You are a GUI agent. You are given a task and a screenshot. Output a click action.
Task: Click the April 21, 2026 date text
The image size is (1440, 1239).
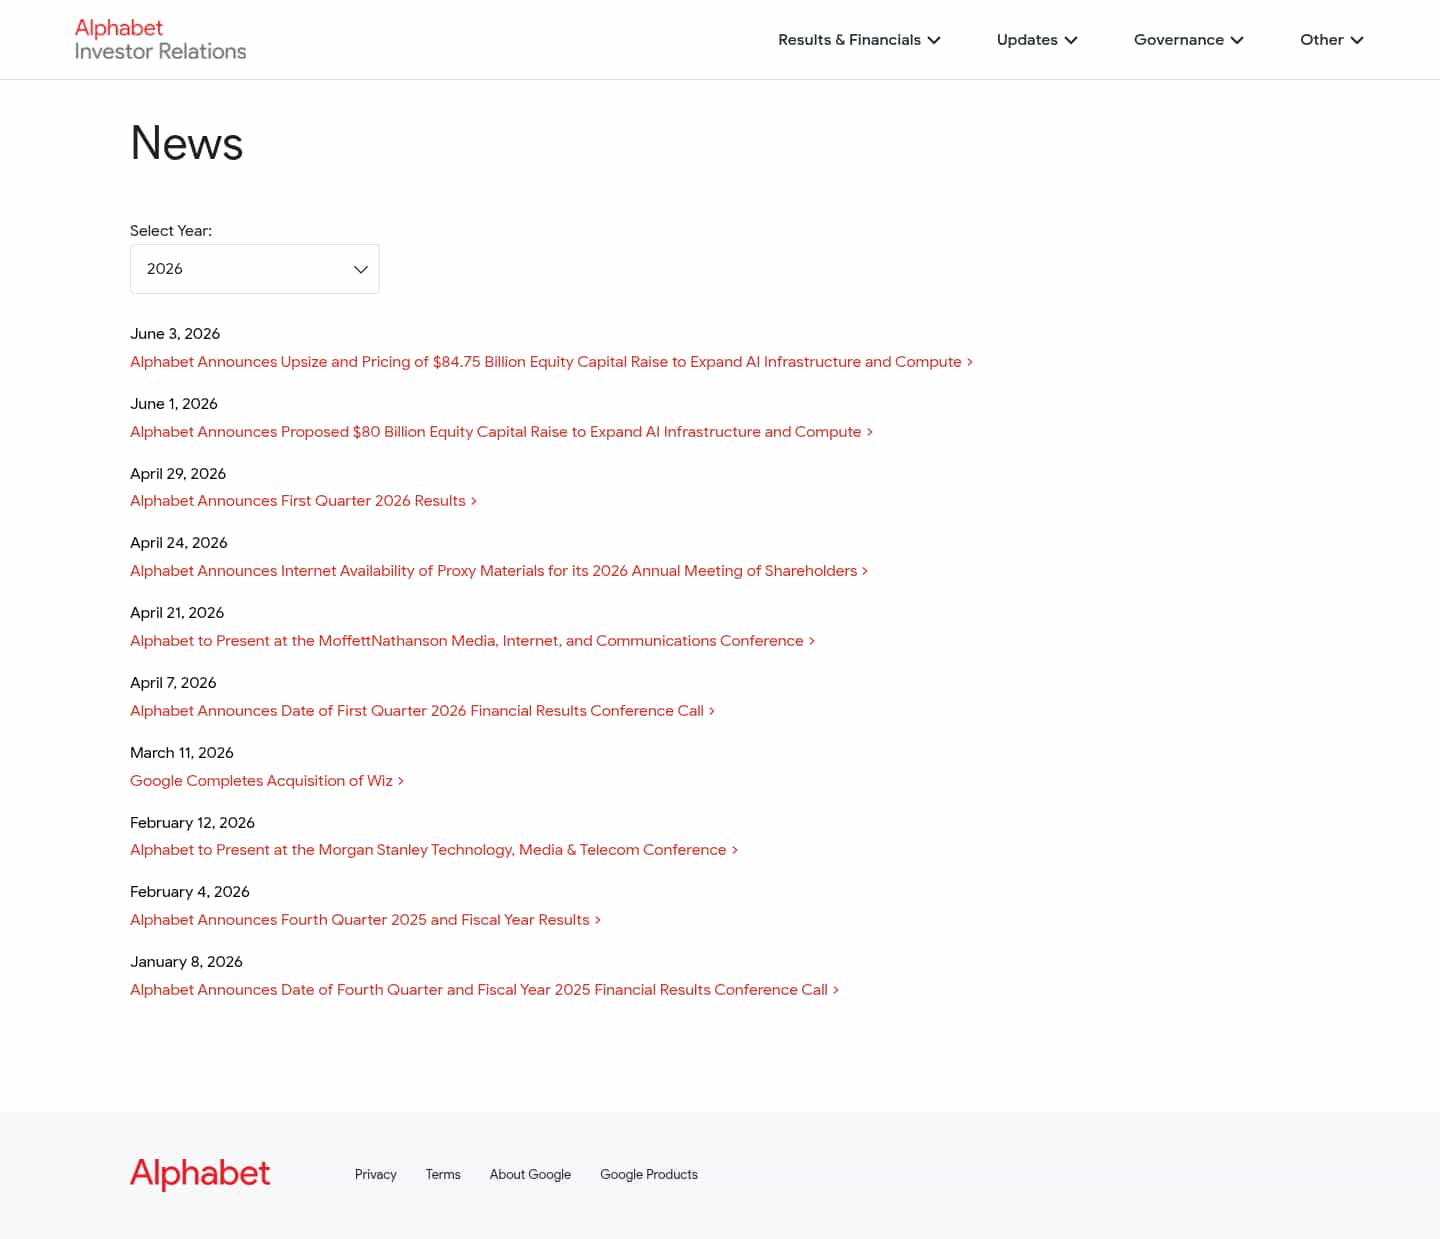pos(177,613)
